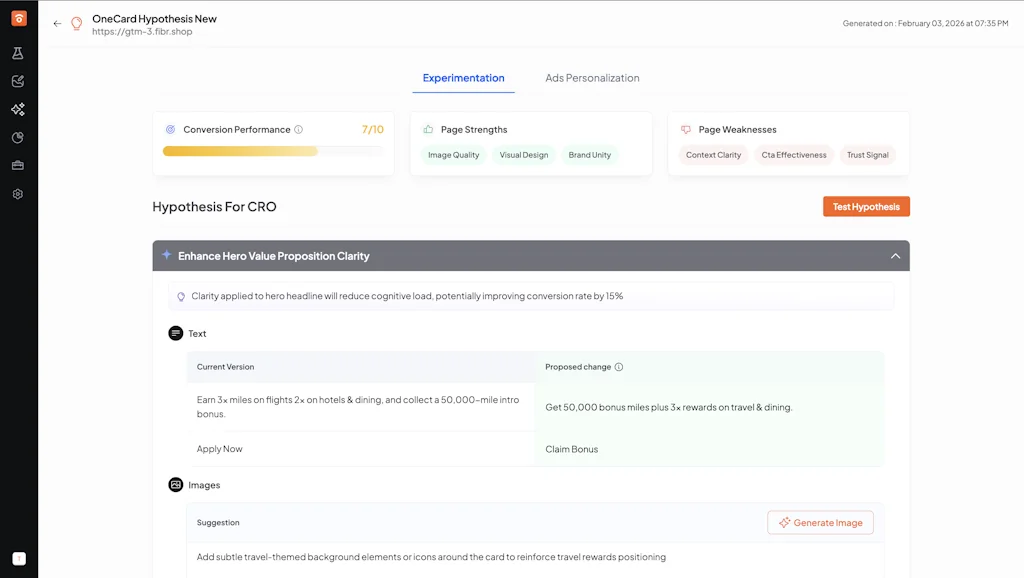Click the Test Hypothesis button

[x=866, y=206]
